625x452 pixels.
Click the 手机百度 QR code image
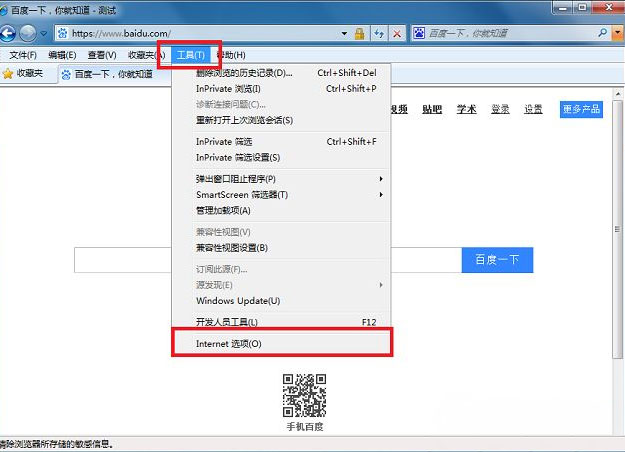[x=305, y=395]
